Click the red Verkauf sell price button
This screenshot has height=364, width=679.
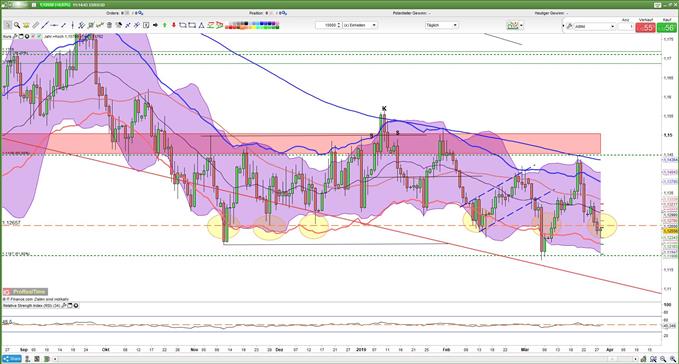(x=645, y=28)
